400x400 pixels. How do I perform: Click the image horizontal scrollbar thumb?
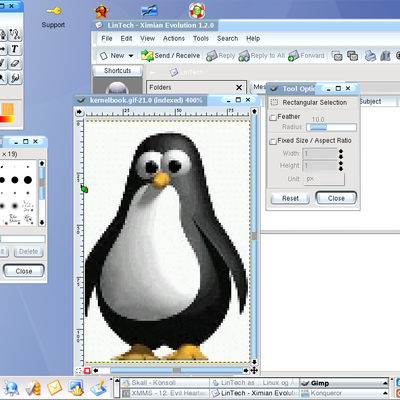(x=177, y=370)
